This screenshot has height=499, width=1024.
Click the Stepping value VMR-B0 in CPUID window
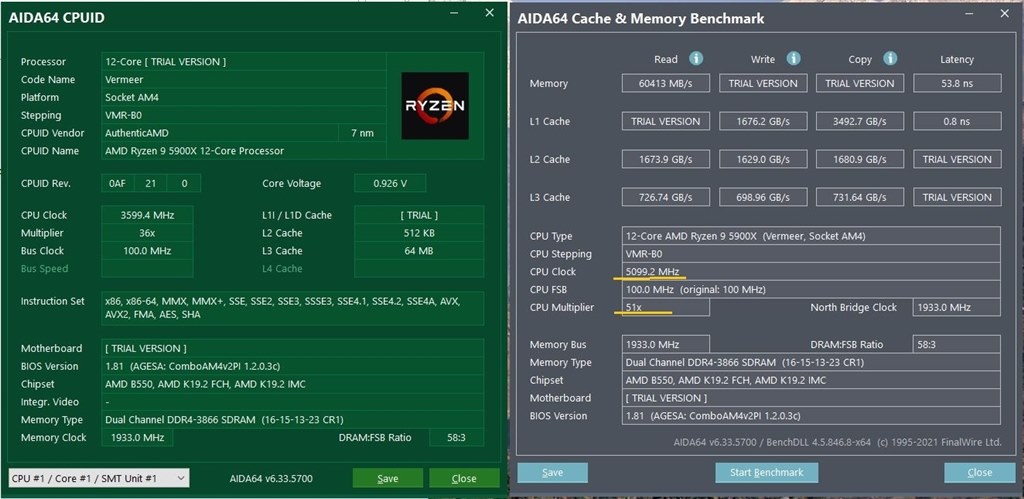[244, 115]
